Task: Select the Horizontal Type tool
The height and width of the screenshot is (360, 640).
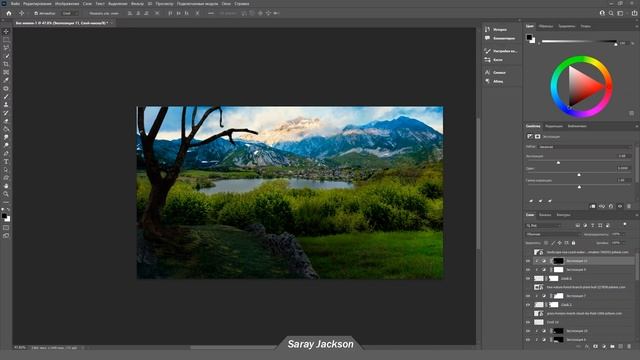Action: 6,162
